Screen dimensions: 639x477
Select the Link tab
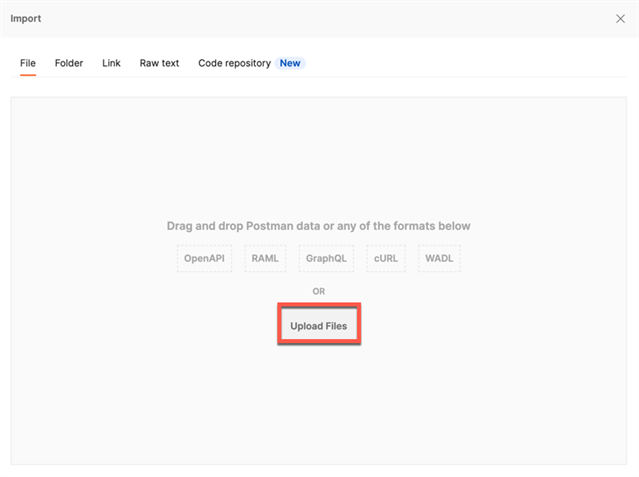[111, 63]
